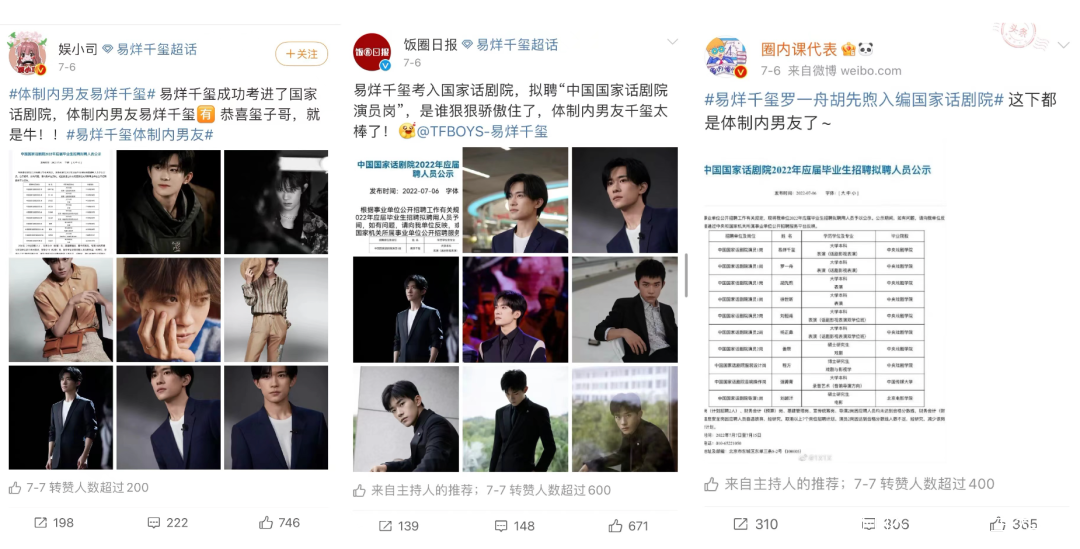Click the scrollbar beside the middle post
Viewport: 1080px width, 549px height.
click(686, 276)
